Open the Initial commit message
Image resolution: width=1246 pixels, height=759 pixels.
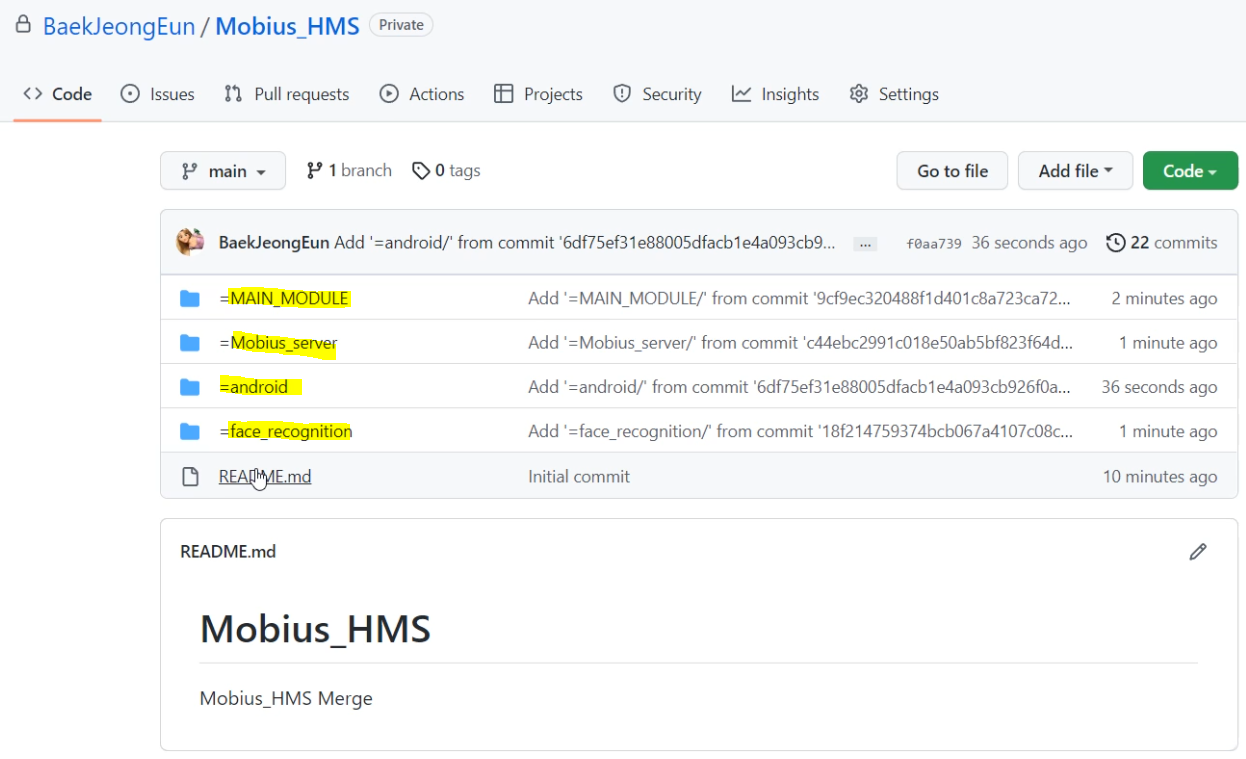coord(579,477)
